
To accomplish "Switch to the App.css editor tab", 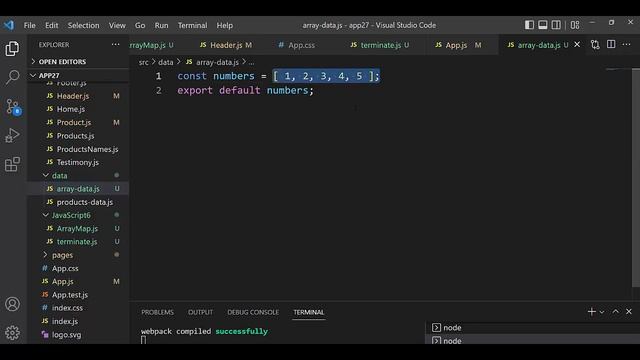I will (x=302, y=45).
